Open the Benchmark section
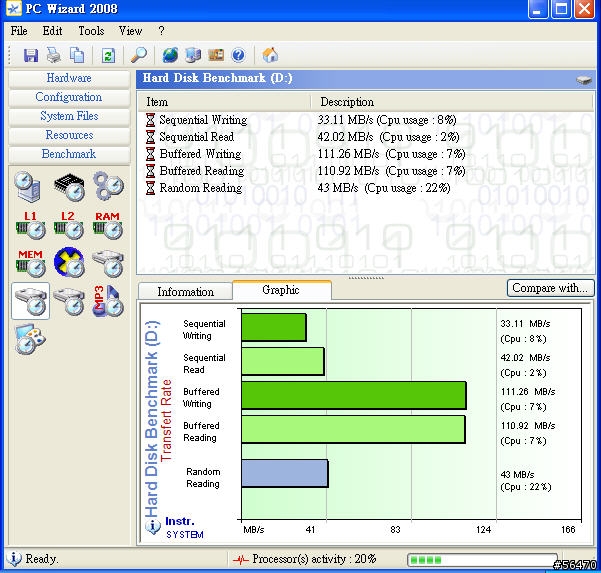Screen dimensions: 601x573 pos(69,154)
